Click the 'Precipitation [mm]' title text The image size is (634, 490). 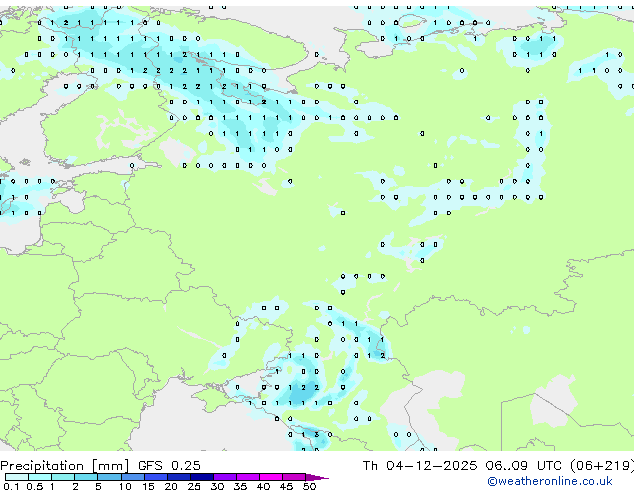(65, 466)
